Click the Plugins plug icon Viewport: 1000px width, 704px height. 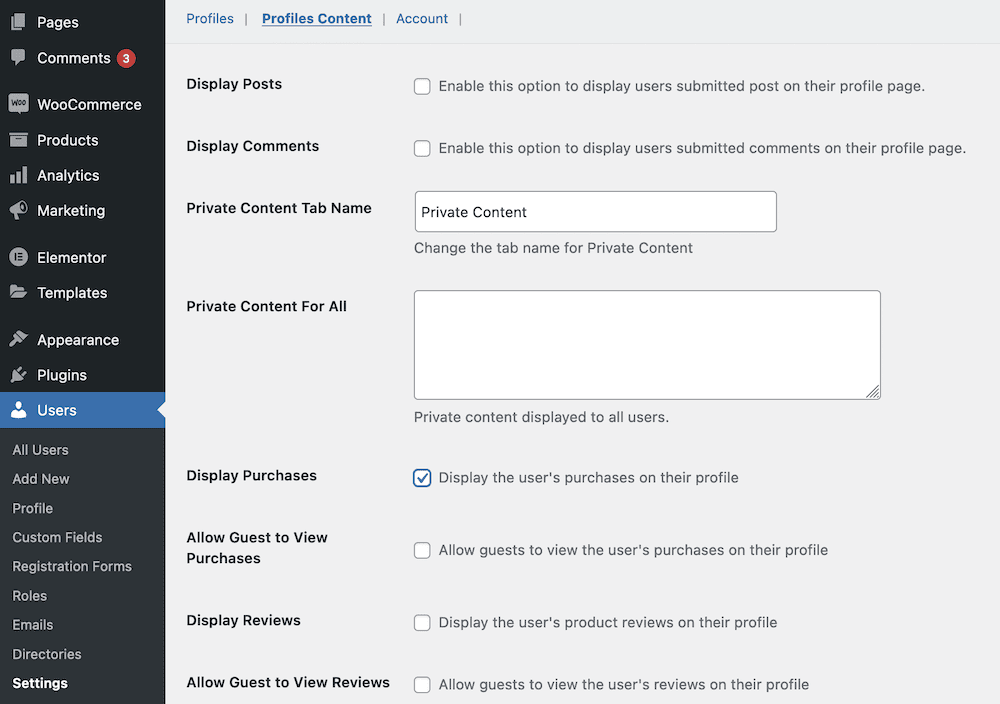tap(18, 374)
